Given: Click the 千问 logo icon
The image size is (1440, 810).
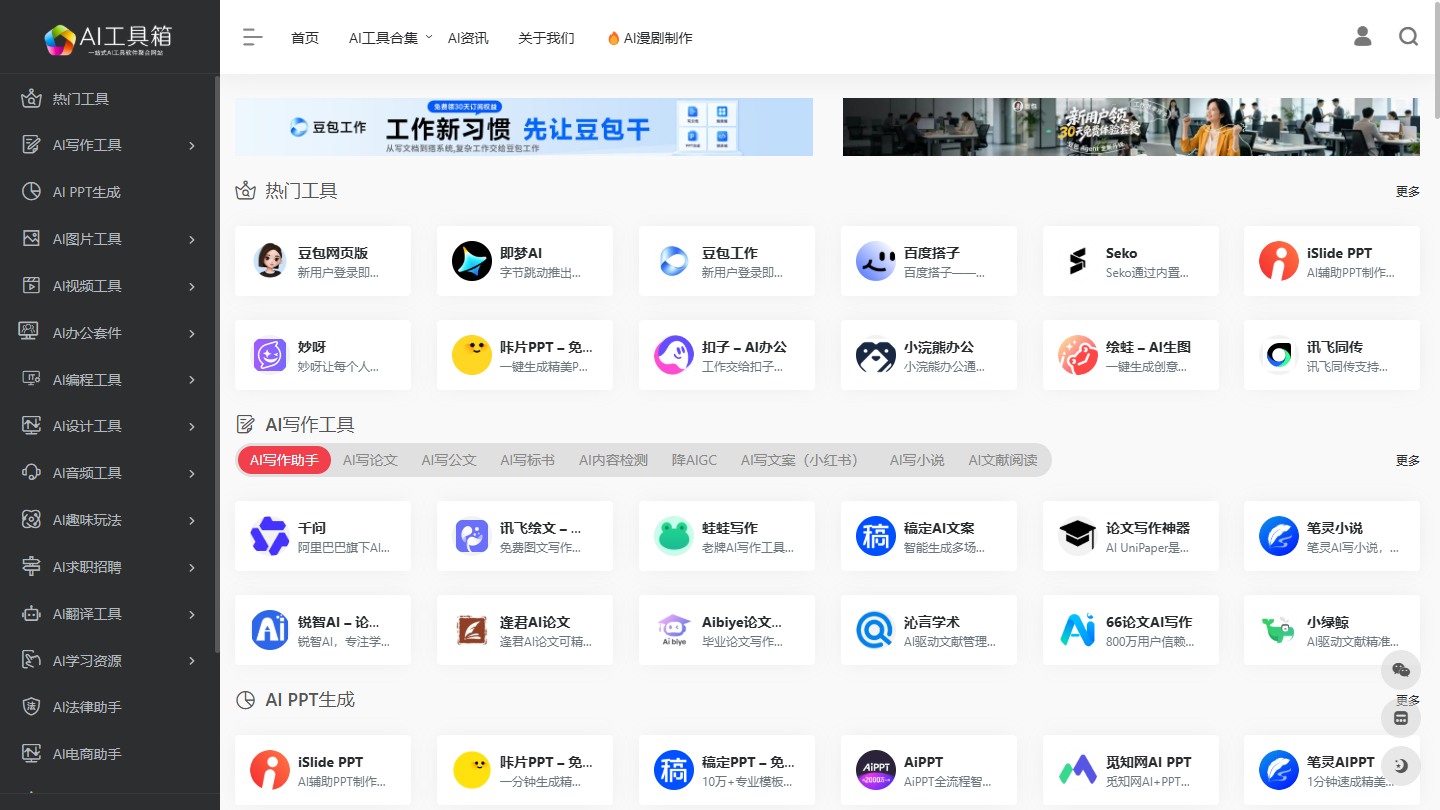Looking at the screenshot, I should (x=270, y=536).
